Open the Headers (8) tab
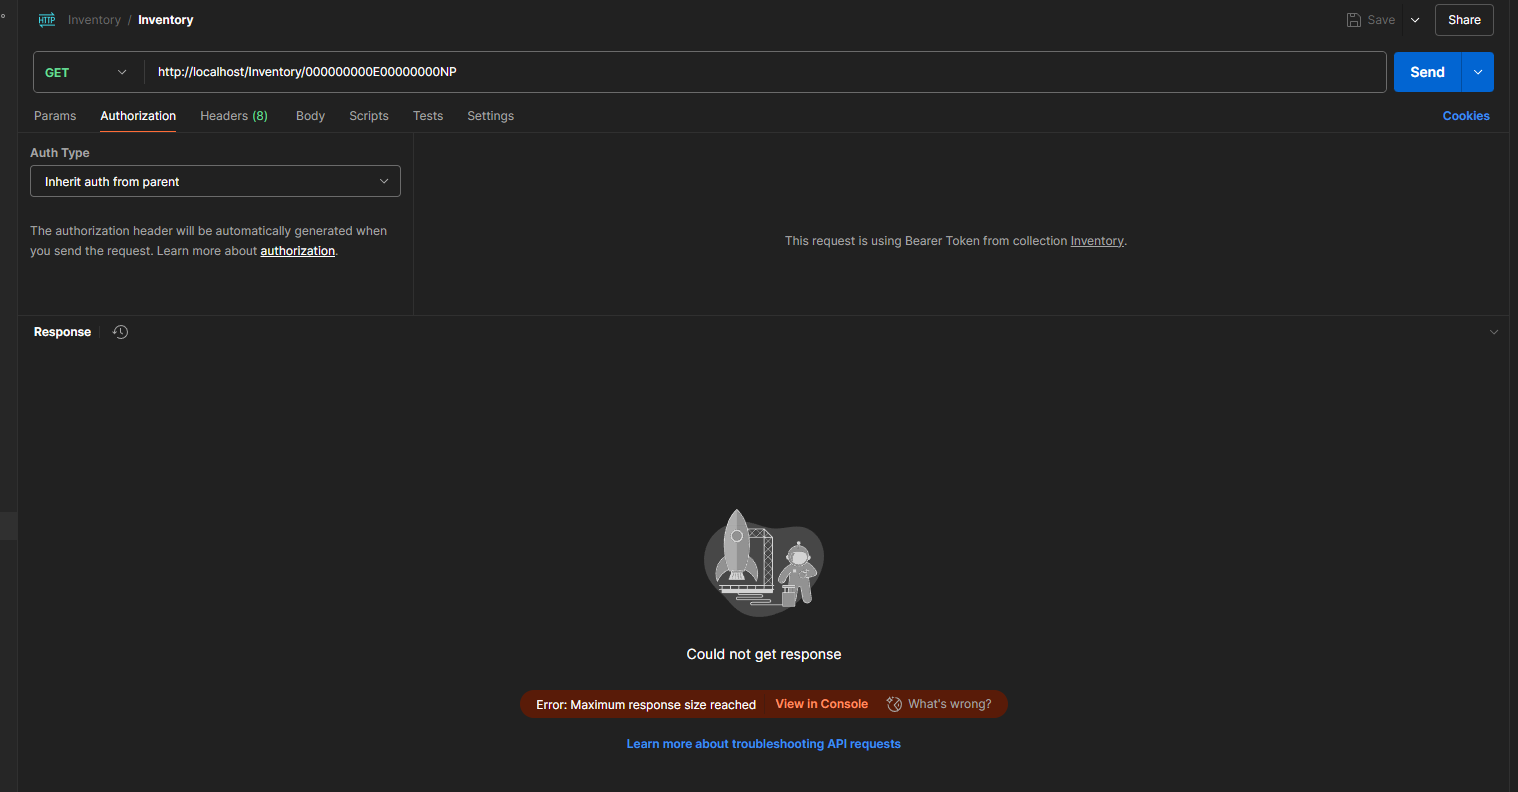Screen dimensions: 1518x792 pos(233,116)
